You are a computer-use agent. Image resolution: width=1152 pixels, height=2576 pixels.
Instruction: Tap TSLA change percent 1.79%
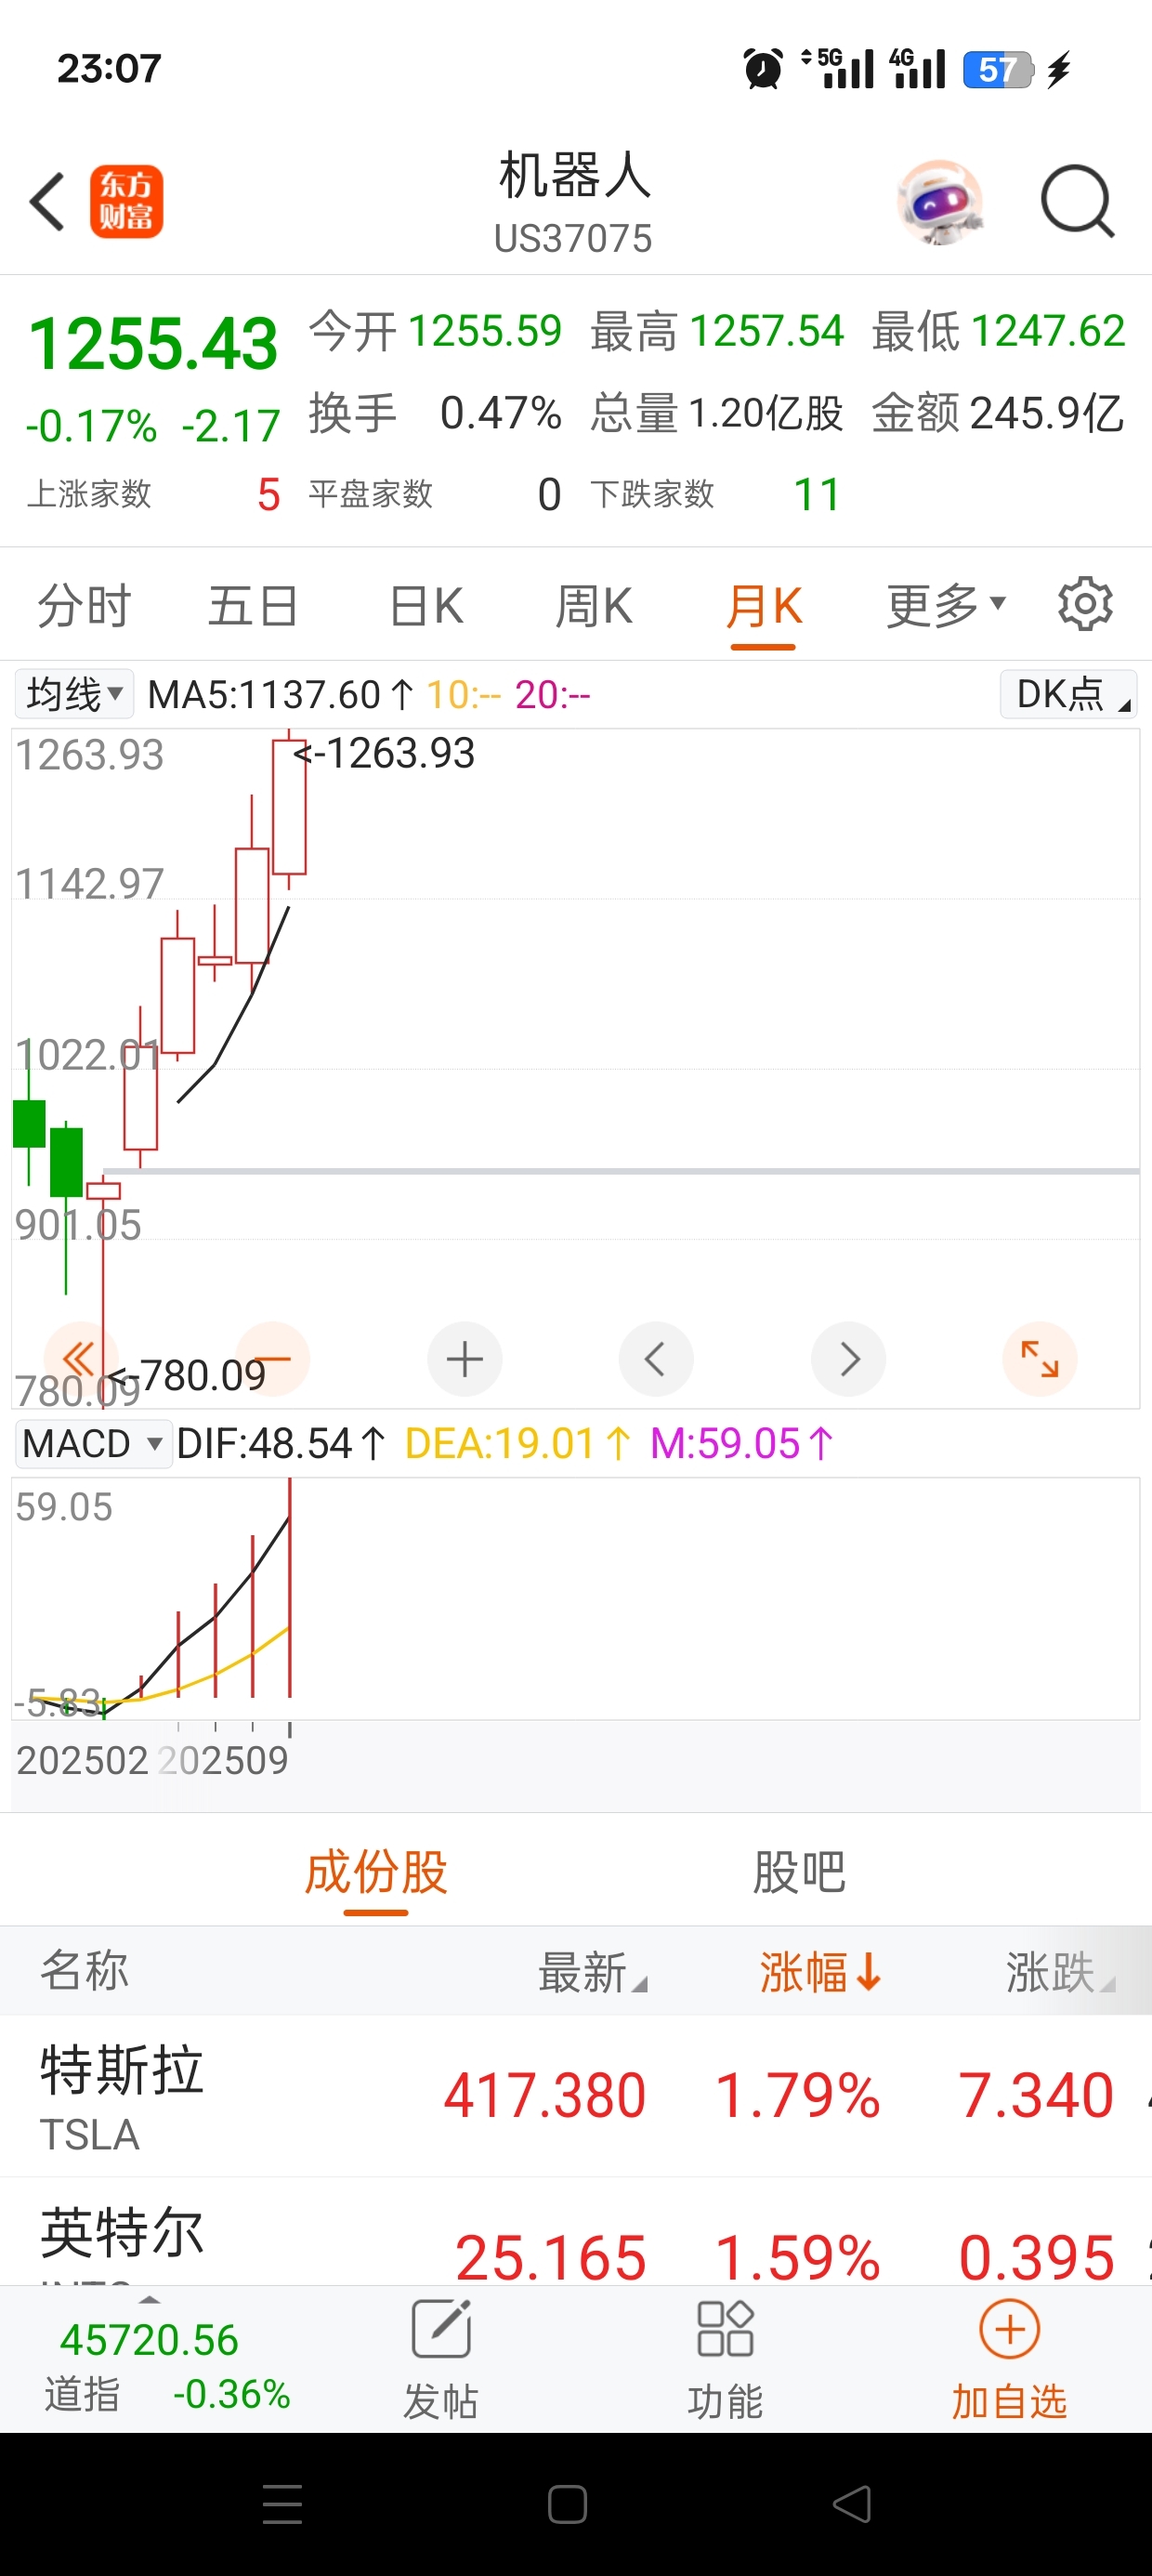[797, 2095]
